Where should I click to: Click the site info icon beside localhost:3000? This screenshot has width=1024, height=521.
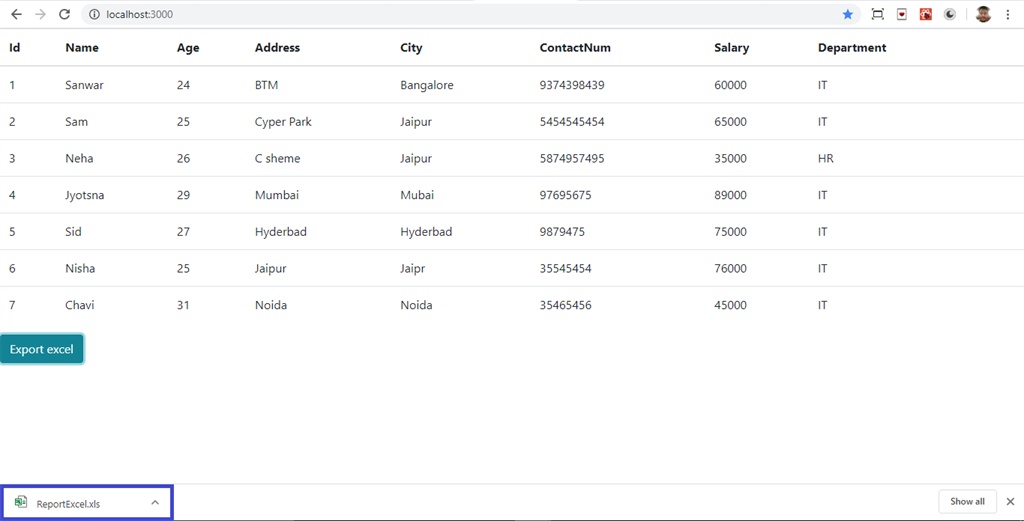pyautogui.click(x=94, y=14)
